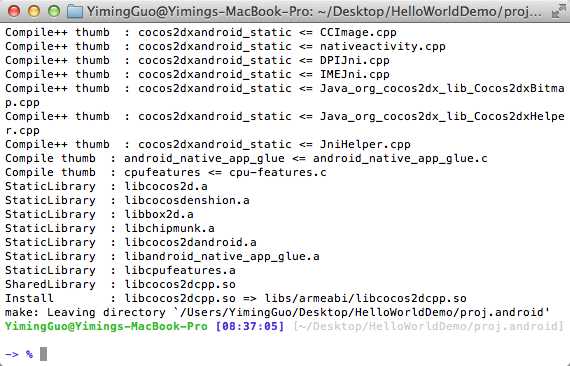Click the green prompt 'YimingGuo@Yimings-MacBook-Pro'
Screen dimensions: 570x366
point(106,326)
